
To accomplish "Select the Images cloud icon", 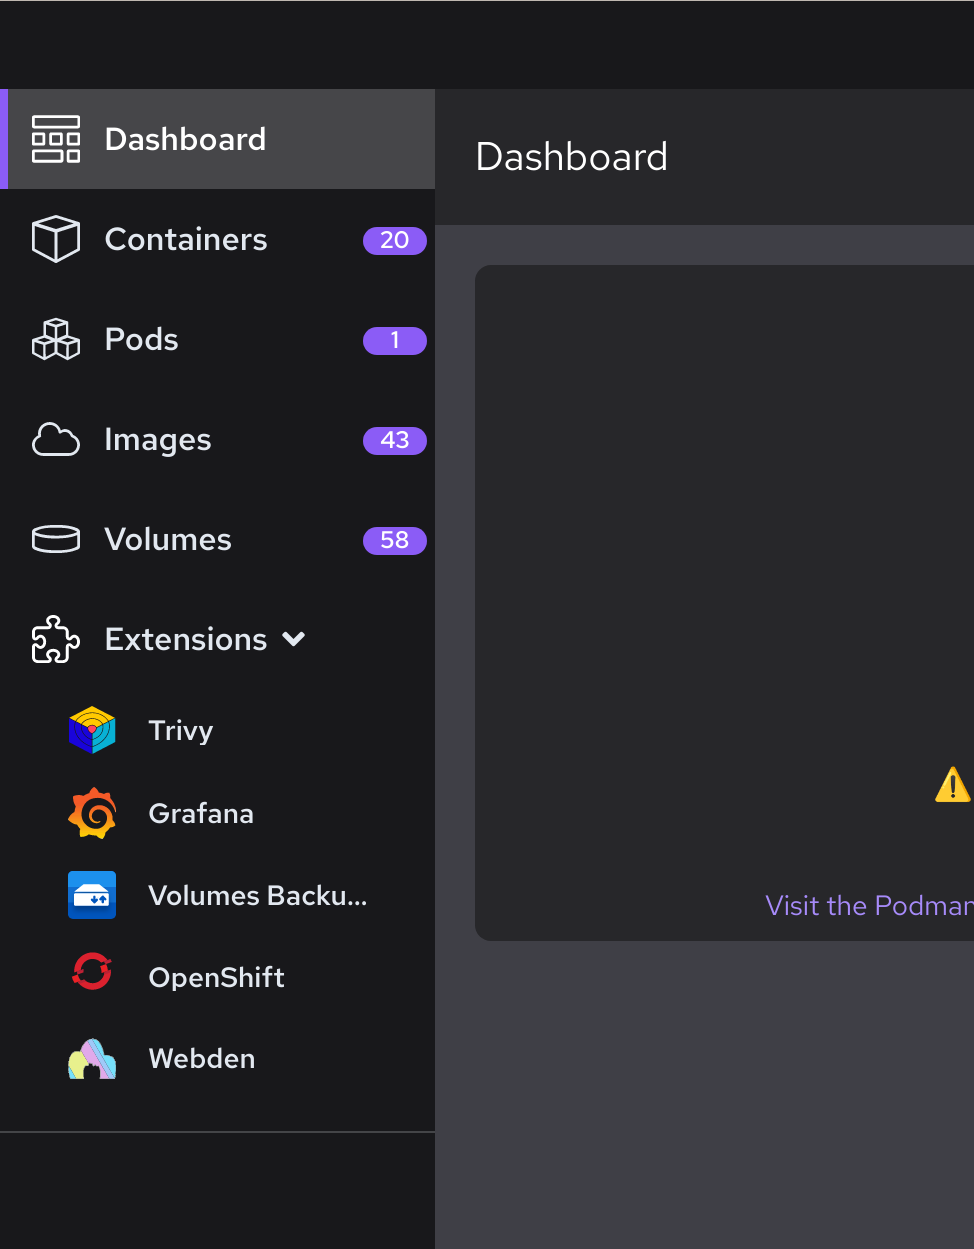I will coord(56,439).
